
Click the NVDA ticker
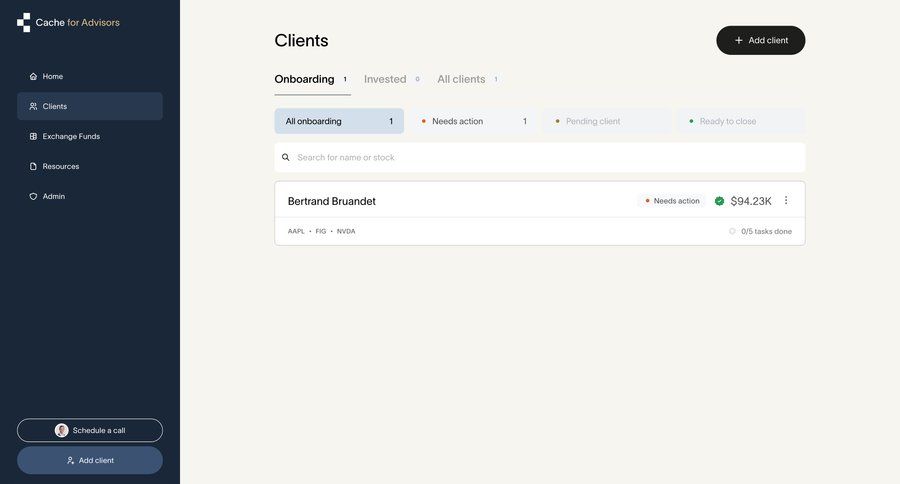tap(346, 231)
